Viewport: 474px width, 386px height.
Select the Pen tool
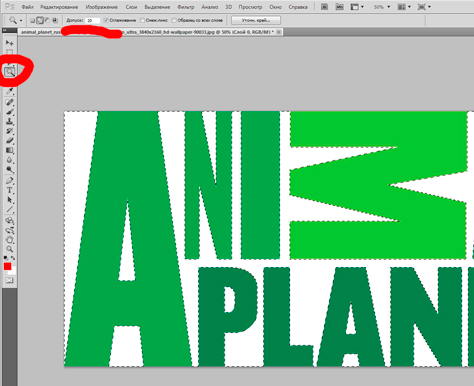click(x=9, y=181)
